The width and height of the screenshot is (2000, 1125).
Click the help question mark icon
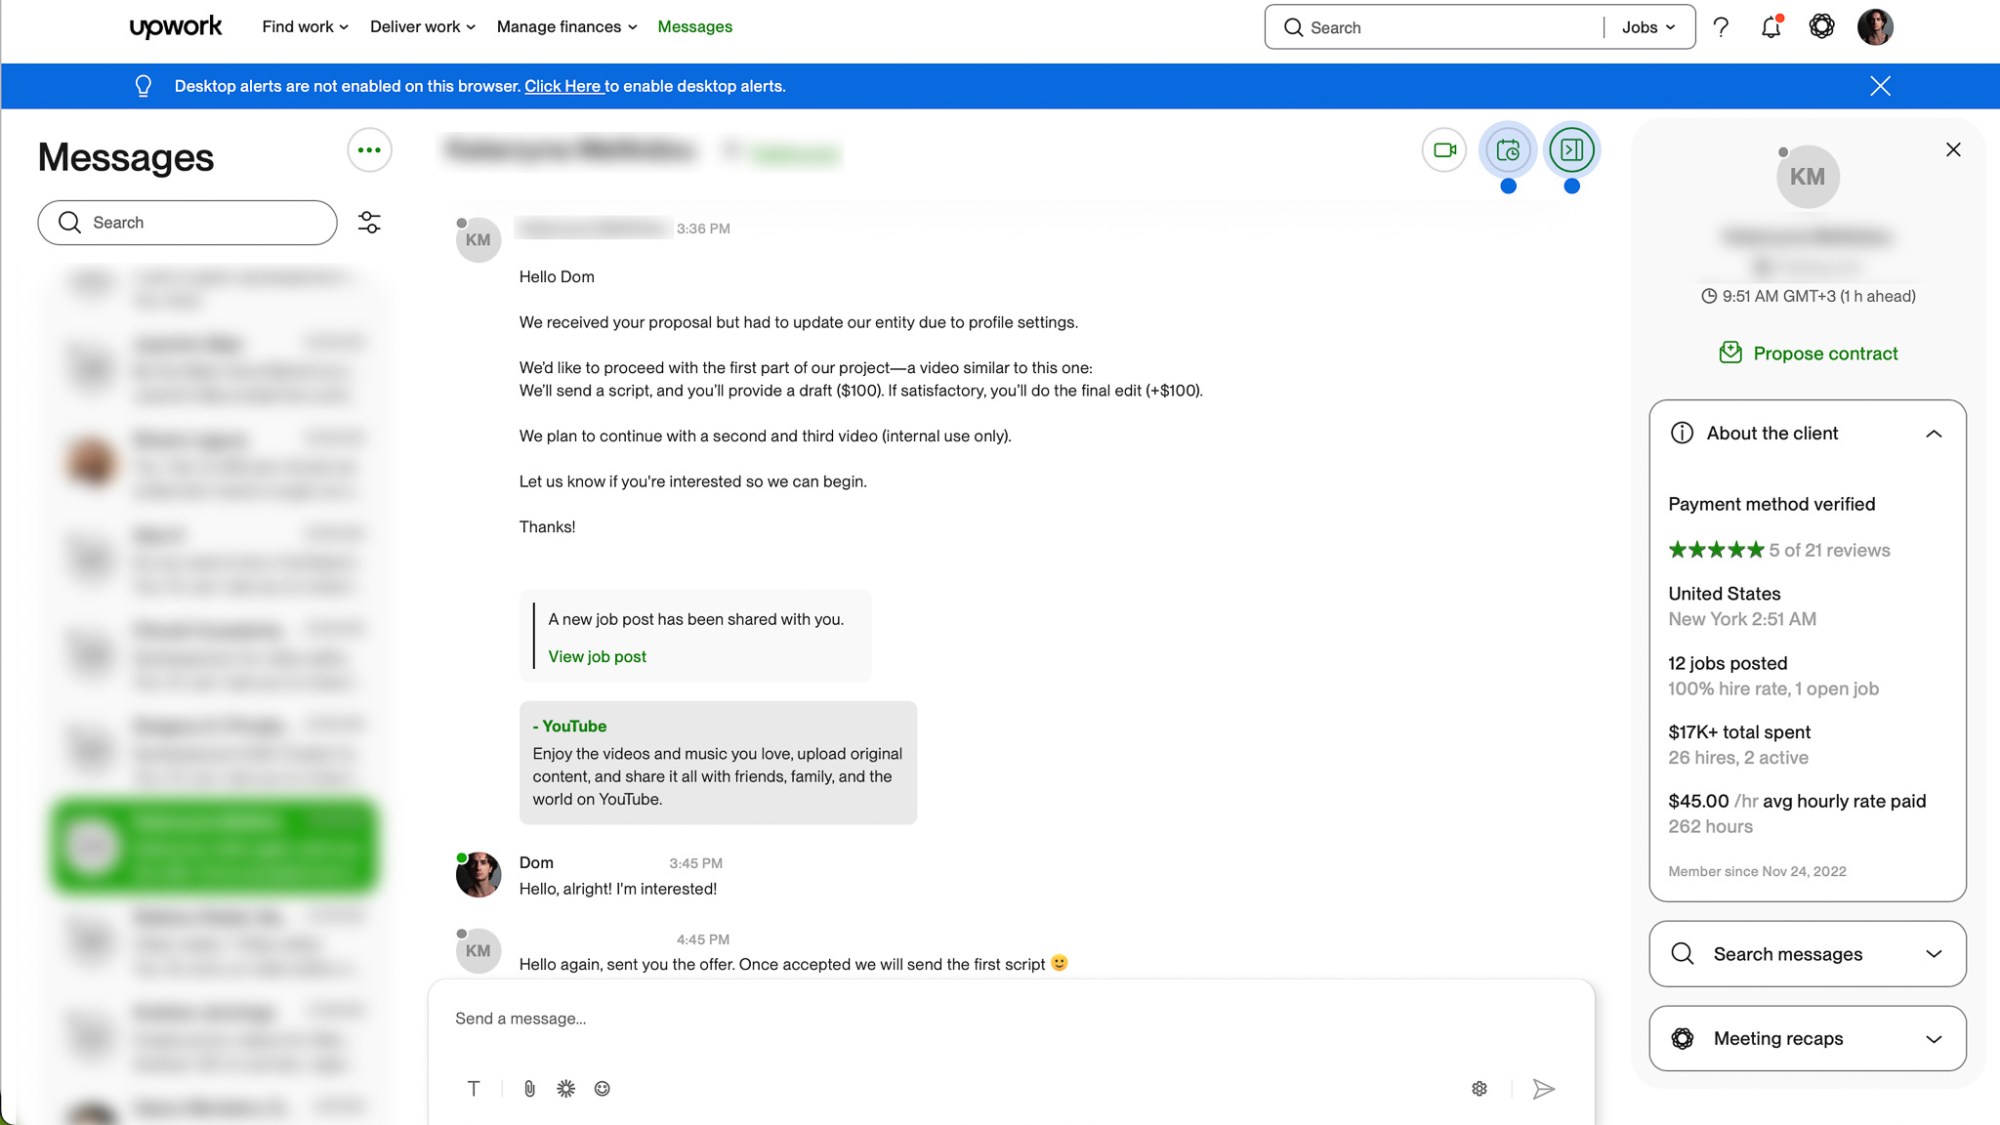tap(1721, 27)
